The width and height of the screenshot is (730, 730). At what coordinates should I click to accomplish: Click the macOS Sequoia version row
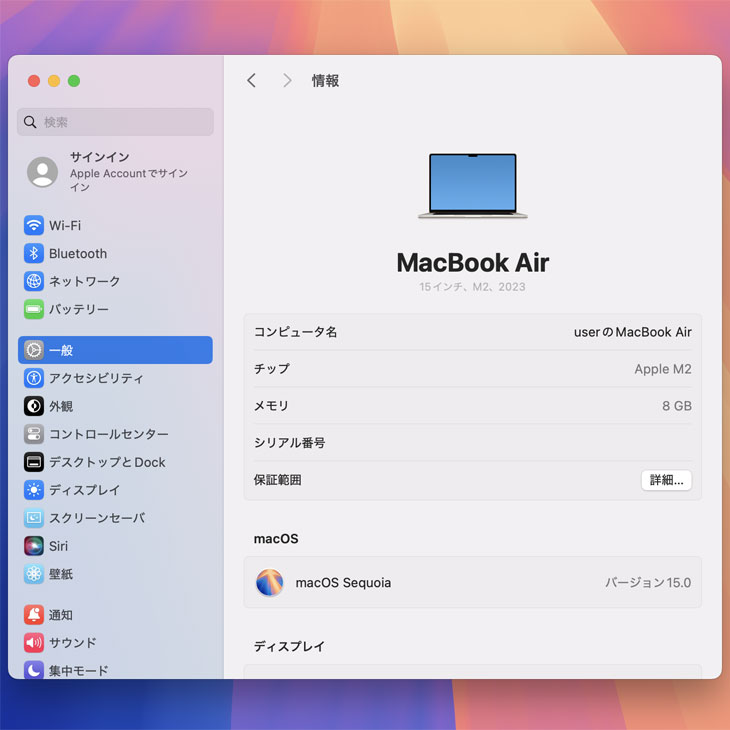coord(472,583)
